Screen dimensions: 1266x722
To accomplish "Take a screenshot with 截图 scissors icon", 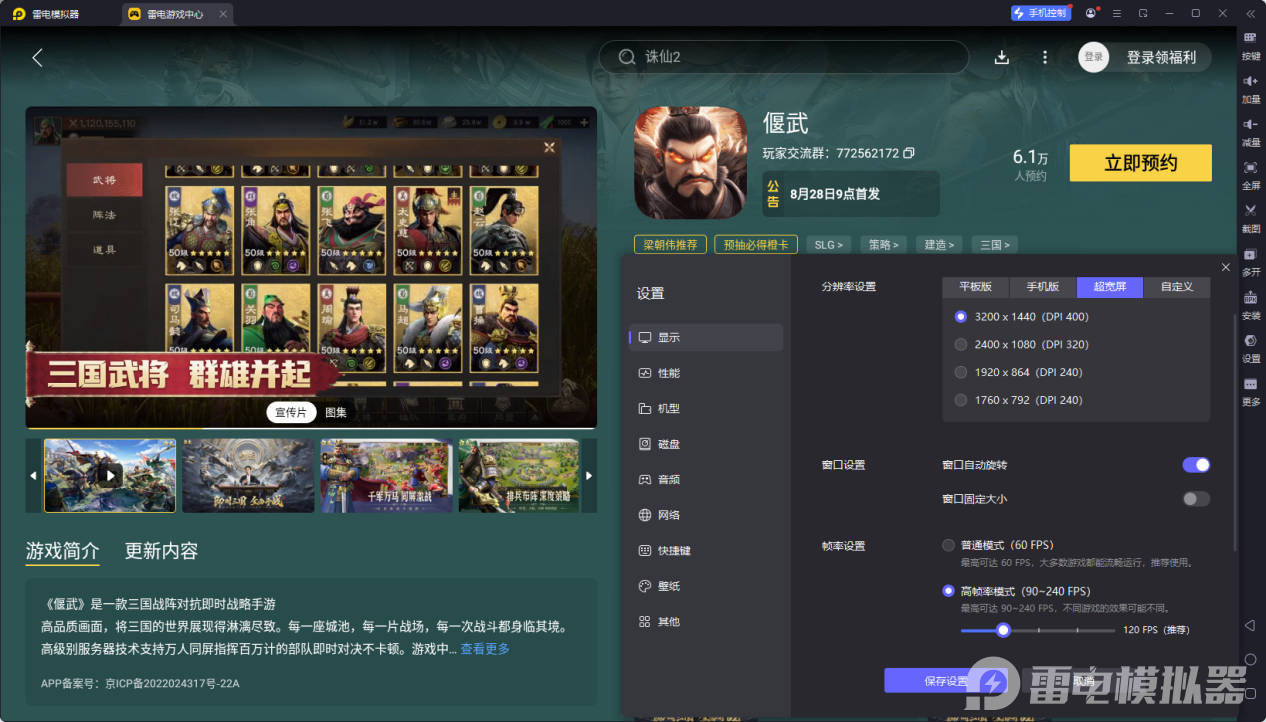I will coord(1251,218).
